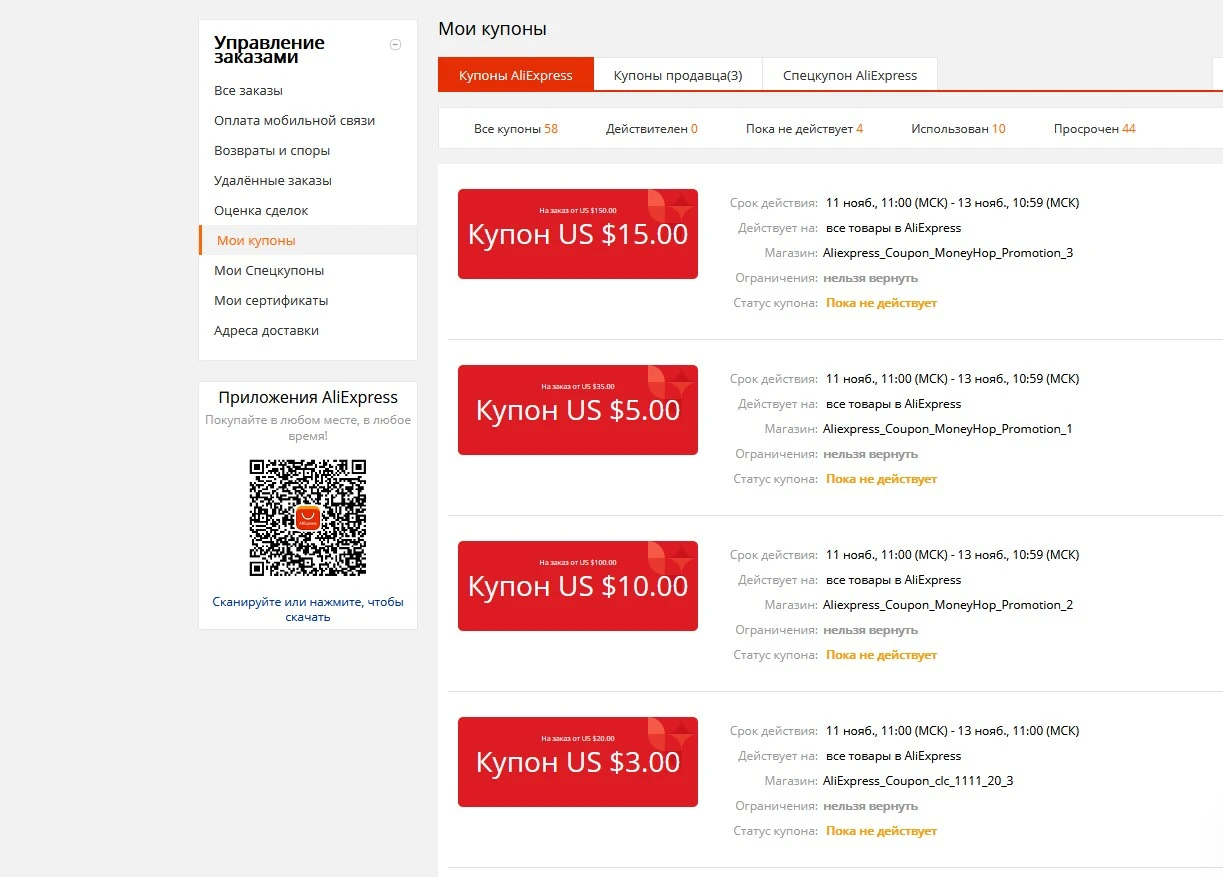Filter coupons by Действителен 0
This screenshot has width=1223, height=877.
pos(652,129)
